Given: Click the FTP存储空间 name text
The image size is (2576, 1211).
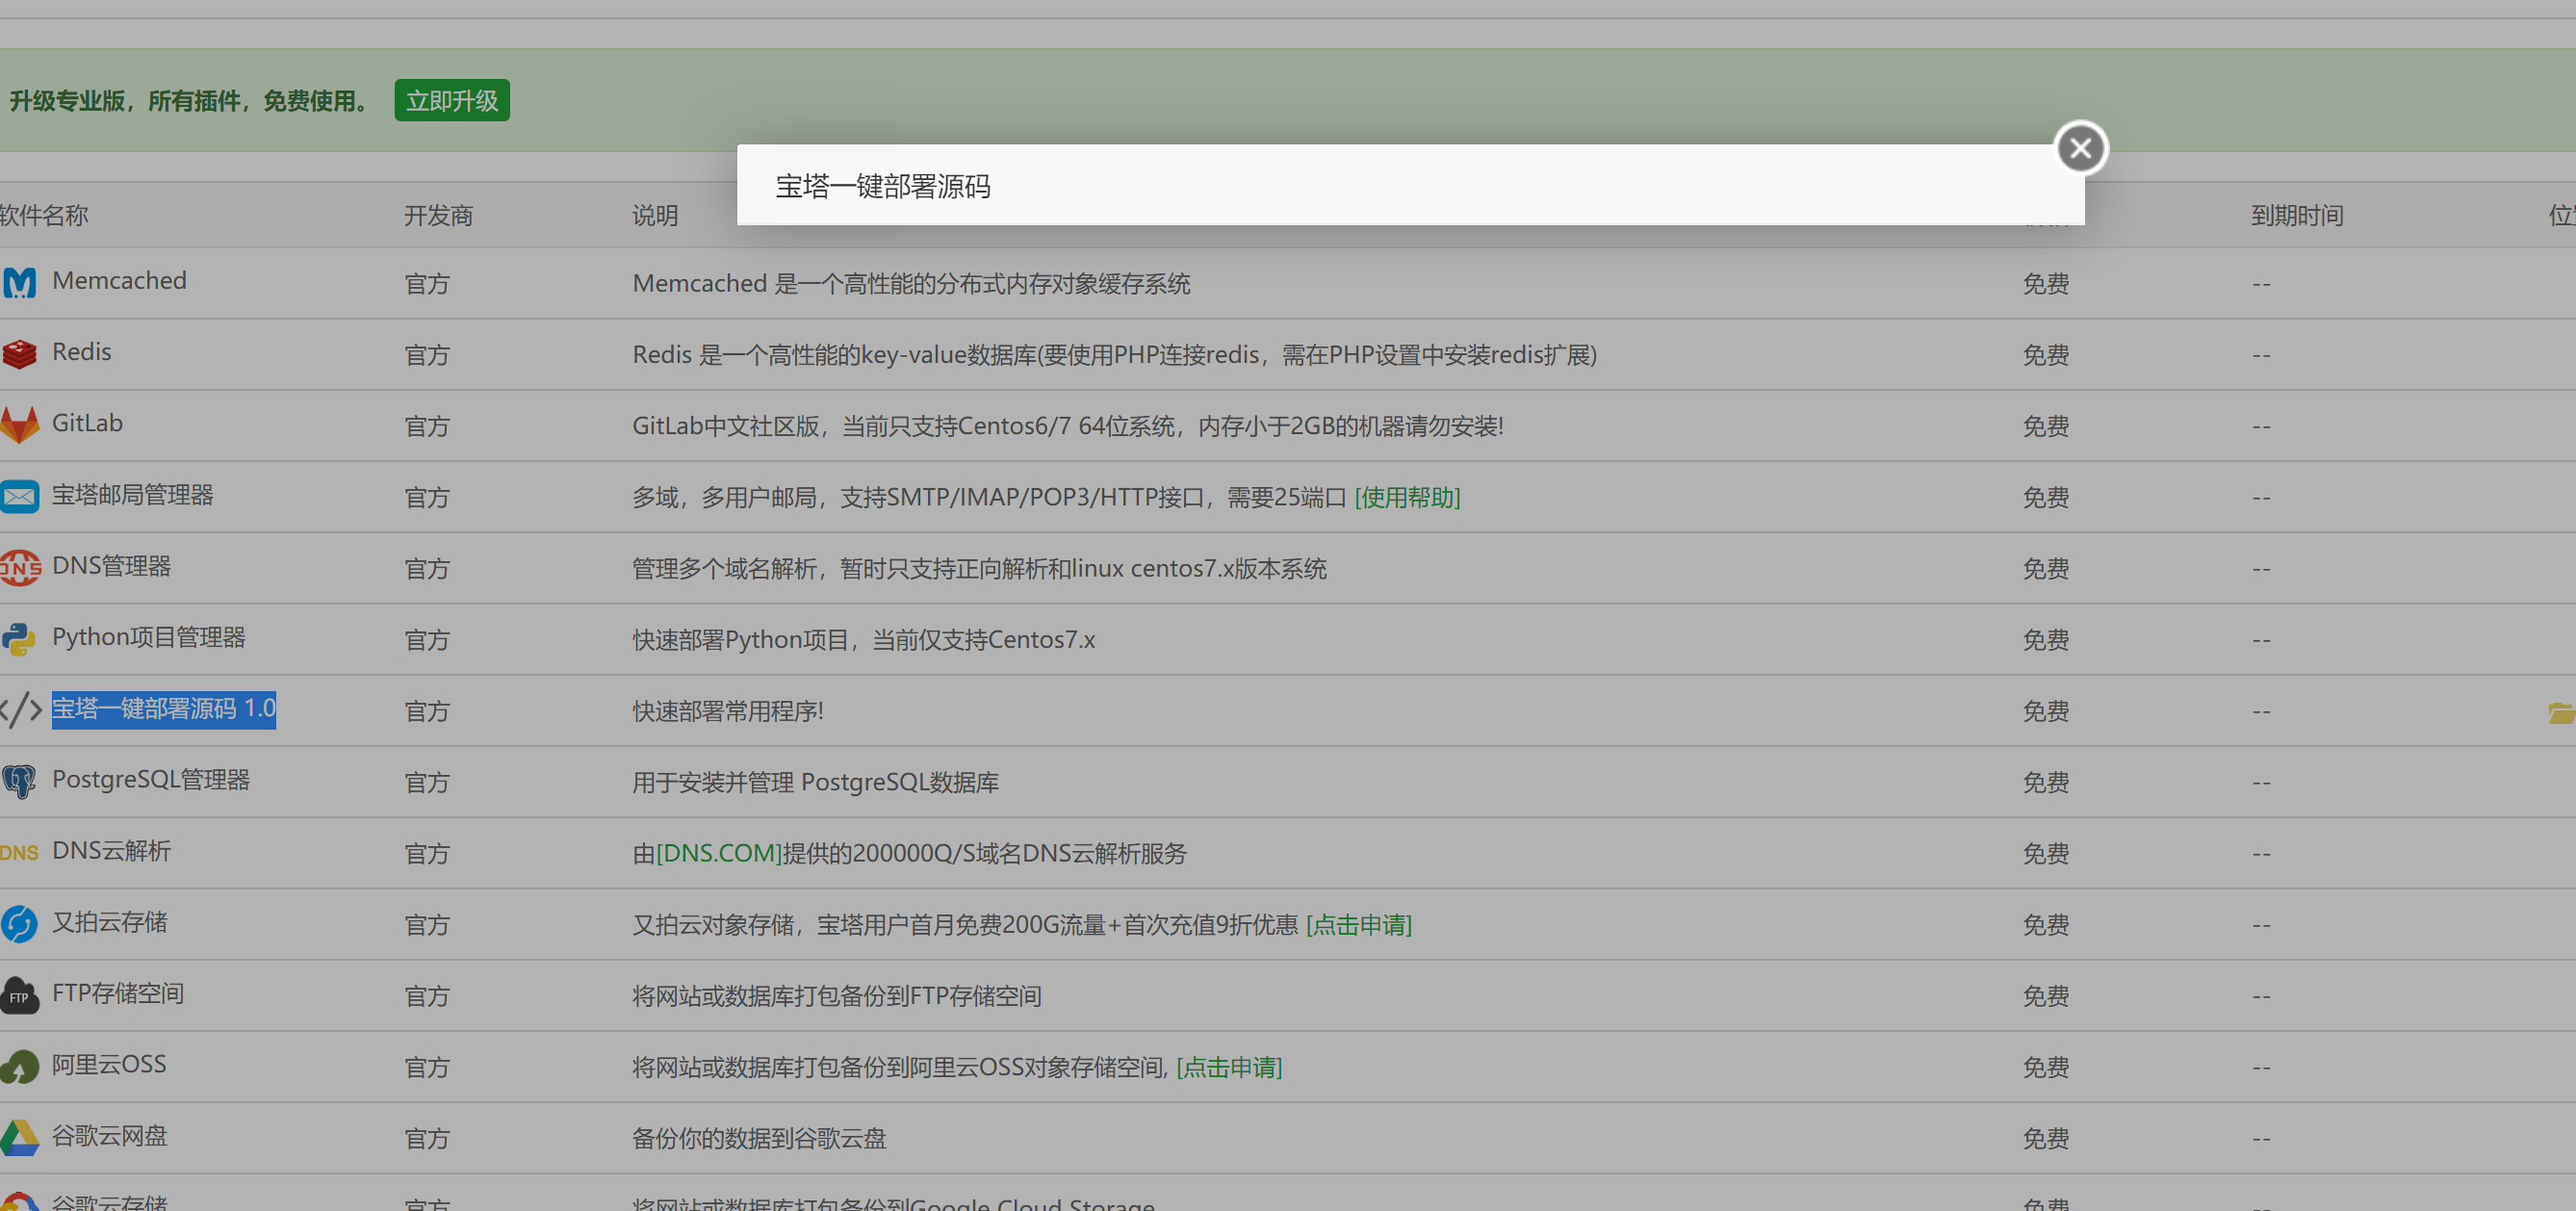Looking at the screenshot, I should 118,992.
